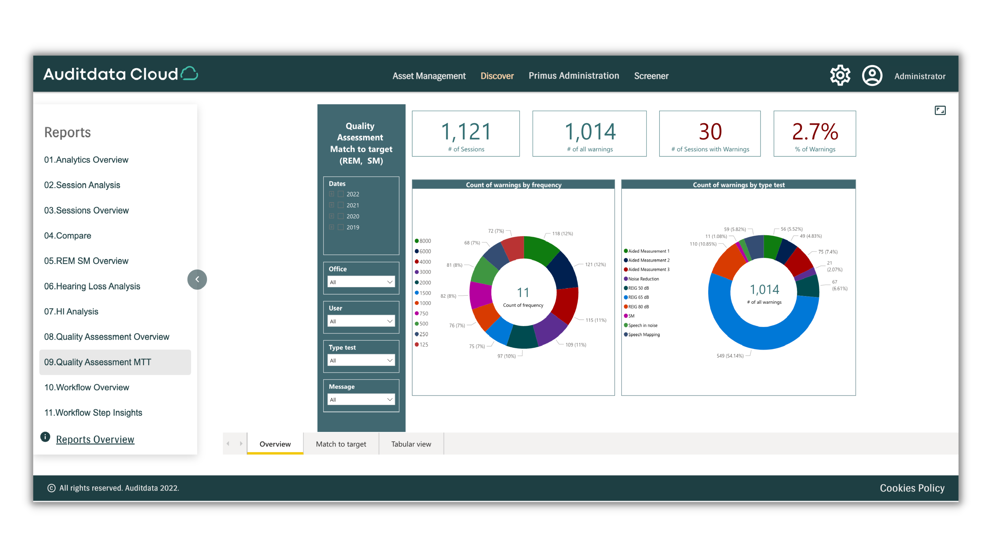This screenshot has height=558, width=992.
Task: Open the 10.Workflow Overview report
Action: 87,387
